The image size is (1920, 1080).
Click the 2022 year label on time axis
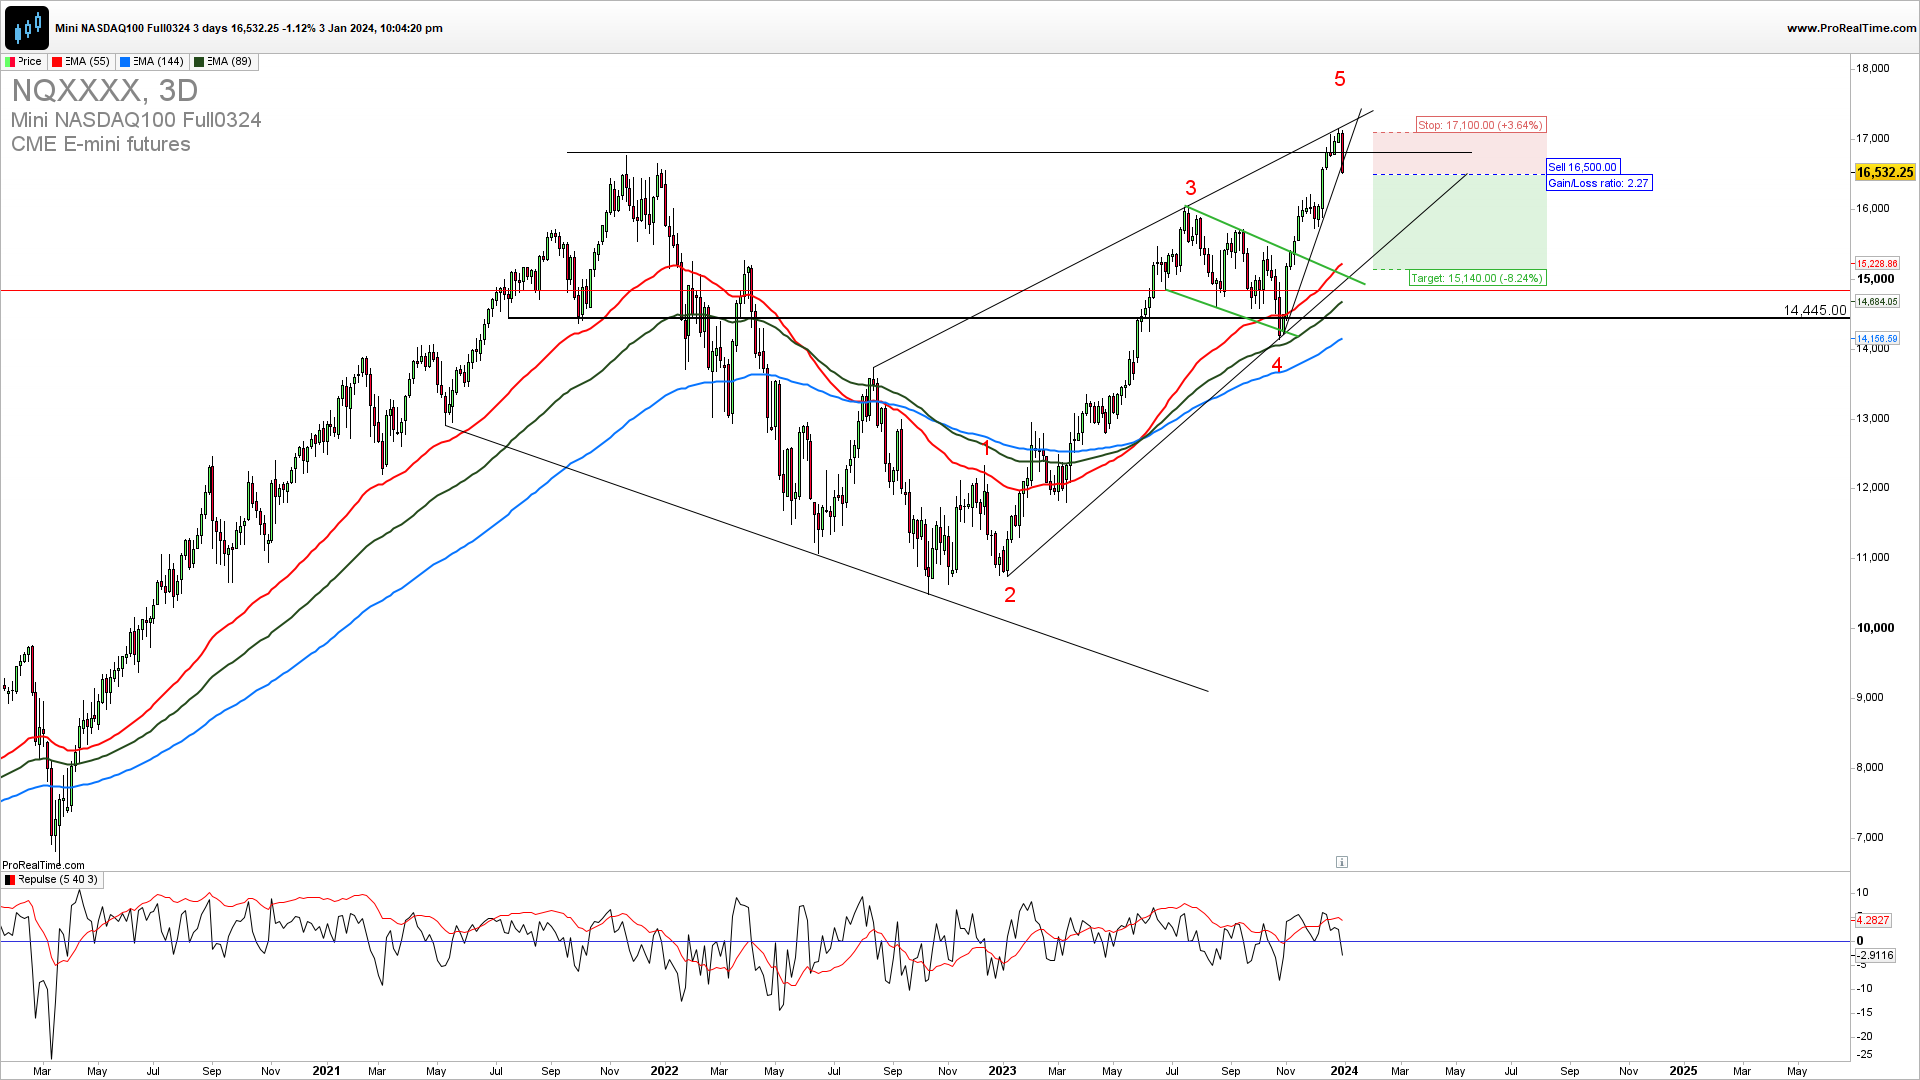664,1071
